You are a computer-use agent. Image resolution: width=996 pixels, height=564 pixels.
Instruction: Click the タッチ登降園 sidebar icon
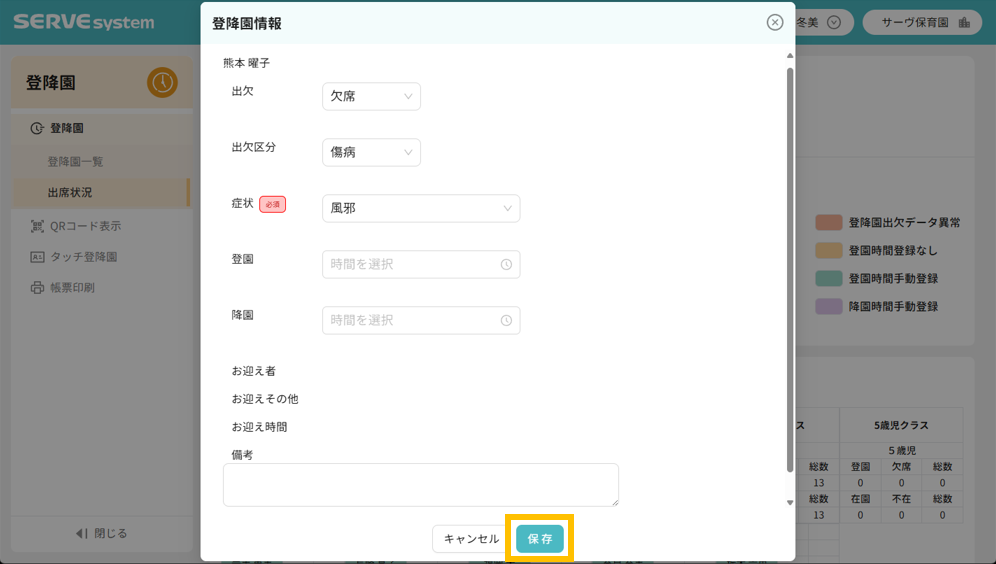click(x=37, y=257)
